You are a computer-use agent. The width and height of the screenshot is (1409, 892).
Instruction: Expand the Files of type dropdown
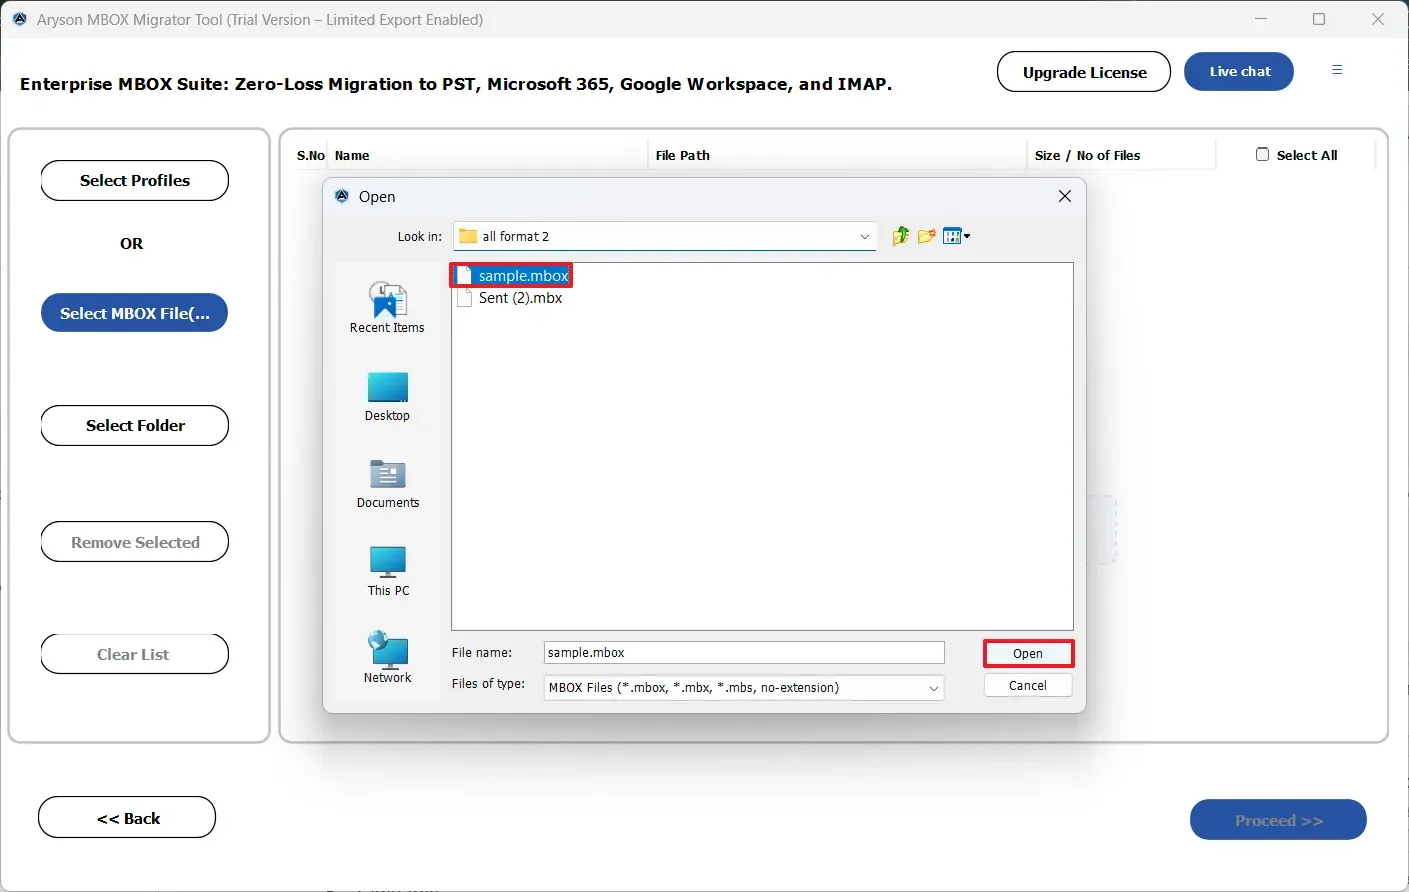click(933, 688)
